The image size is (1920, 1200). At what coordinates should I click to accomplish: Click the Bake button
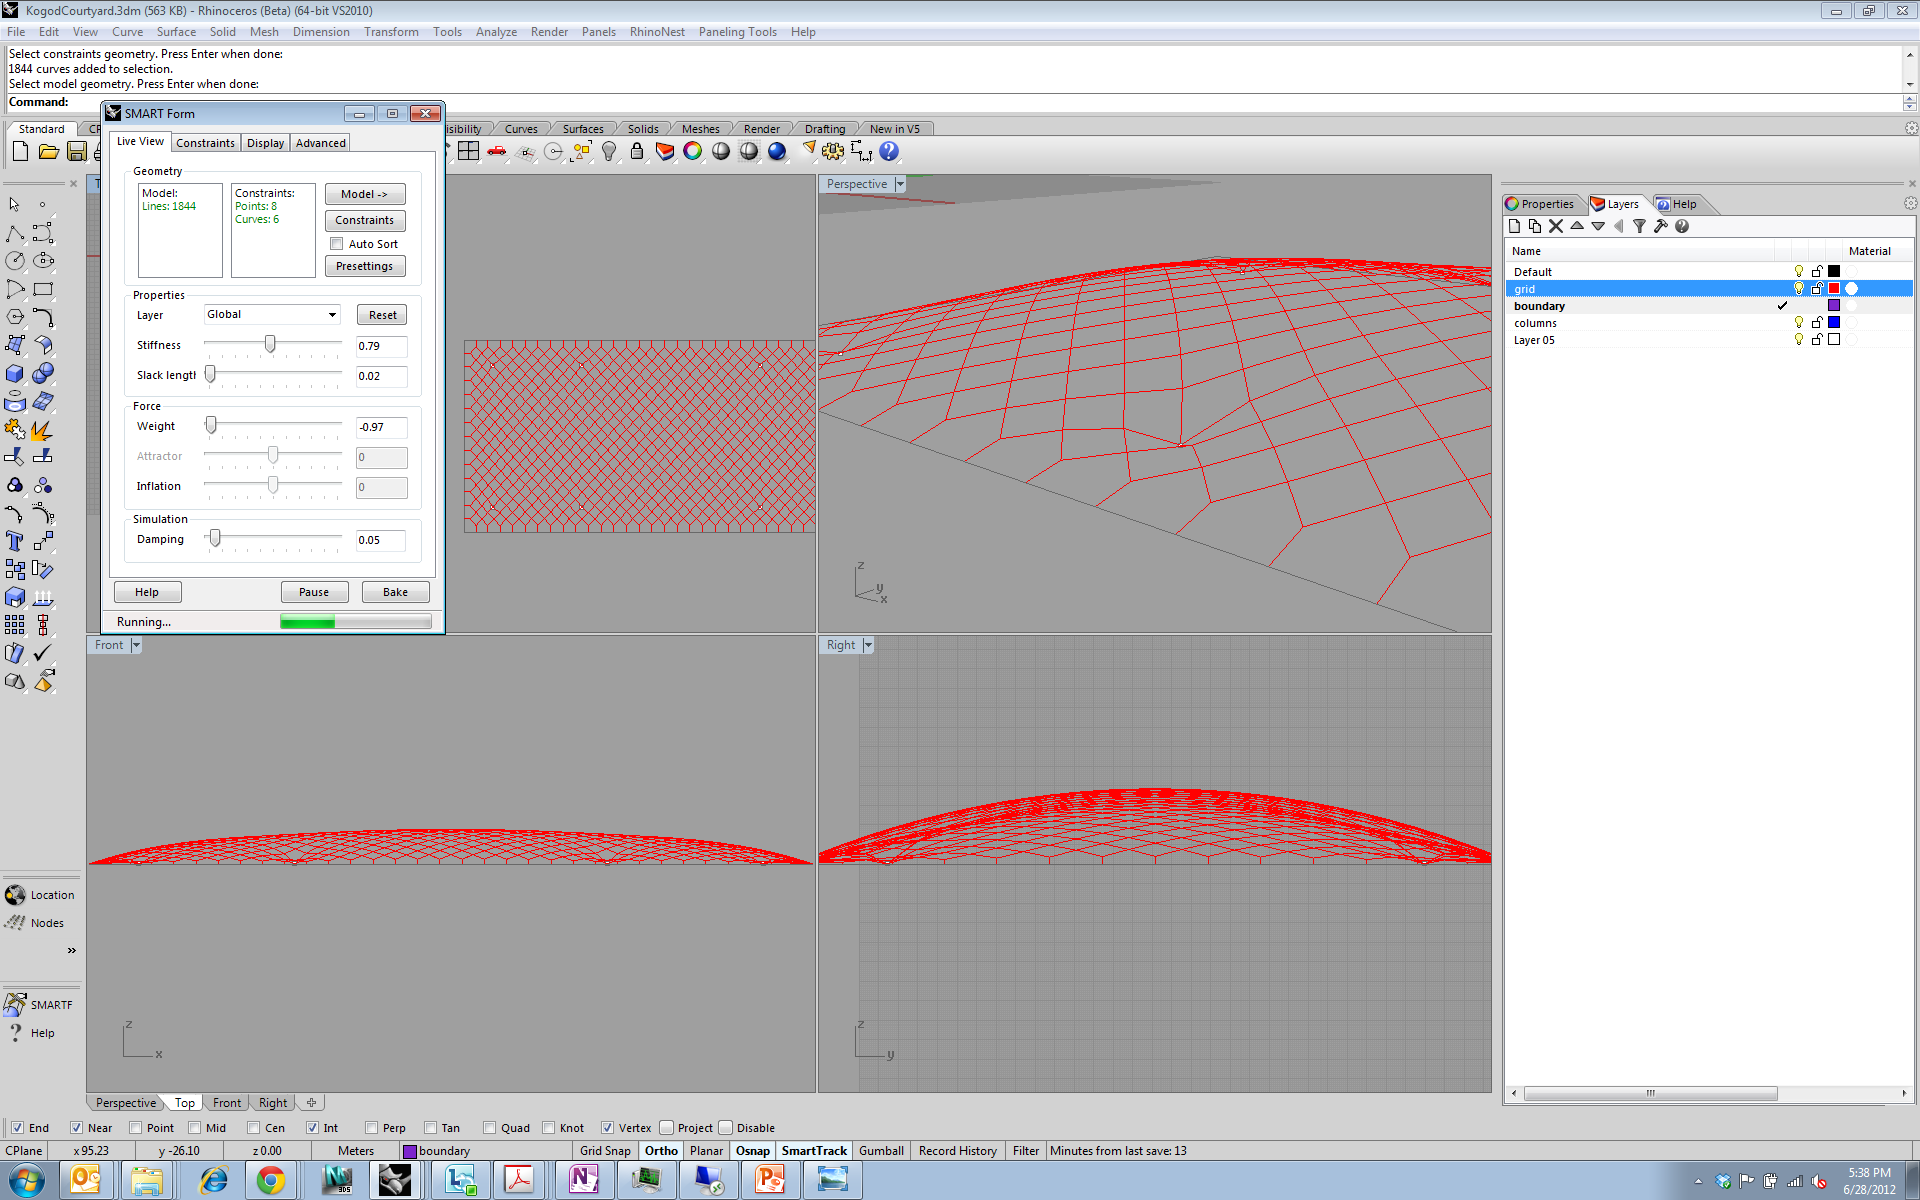click(x=395, y=592)
